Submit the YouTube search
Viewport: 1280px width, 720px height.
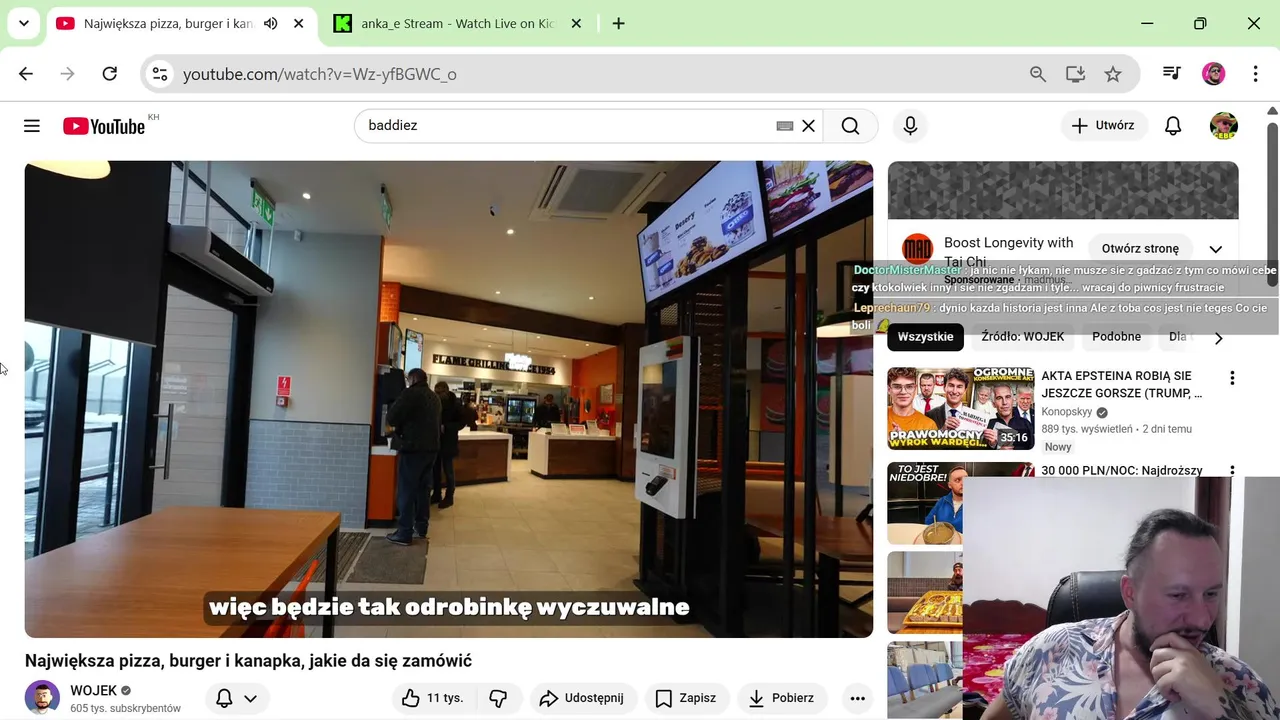[850, 125]
